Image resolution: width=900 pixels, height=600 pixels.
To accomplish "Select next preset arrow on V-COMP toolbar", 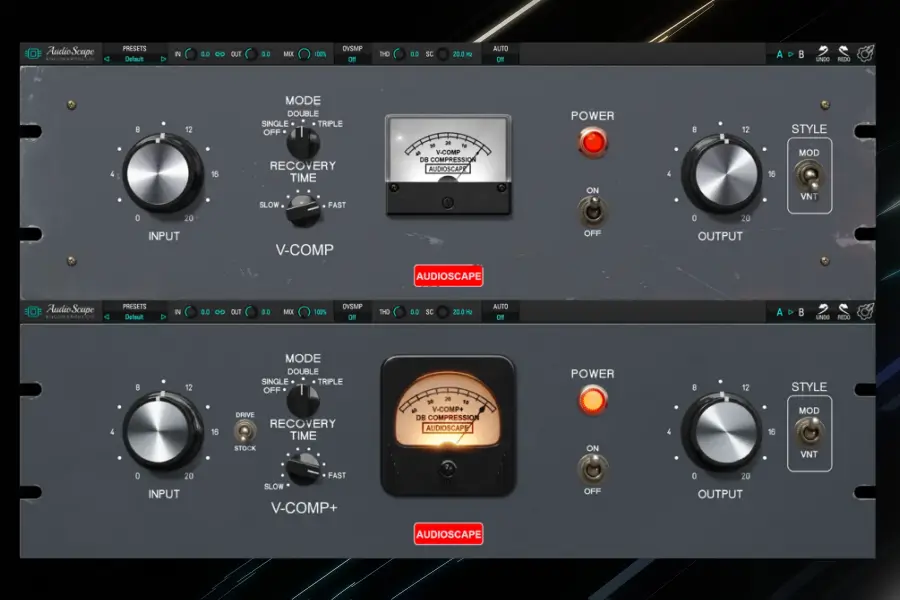I will pyautogui.click(x=163, y=59).
